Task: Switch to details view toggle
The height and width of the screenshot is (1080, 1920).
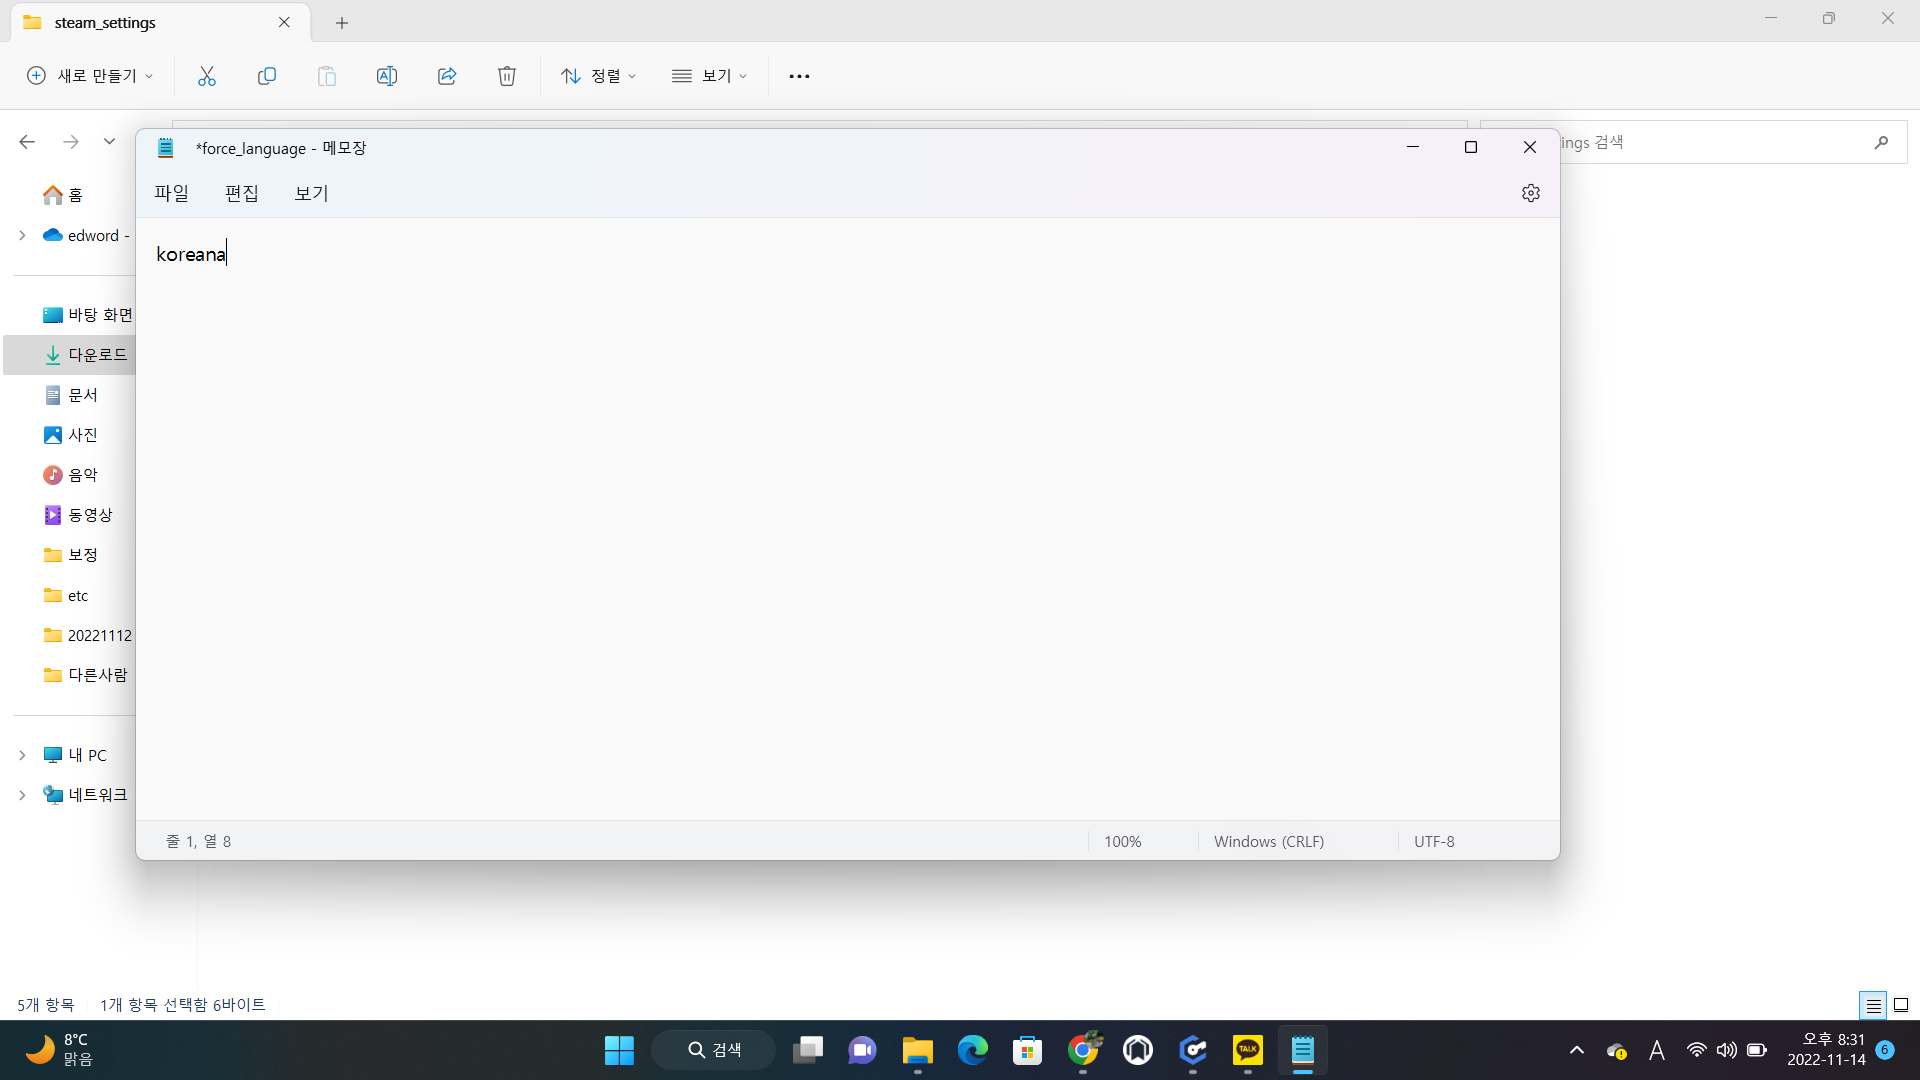Action: point(1873,1005)
